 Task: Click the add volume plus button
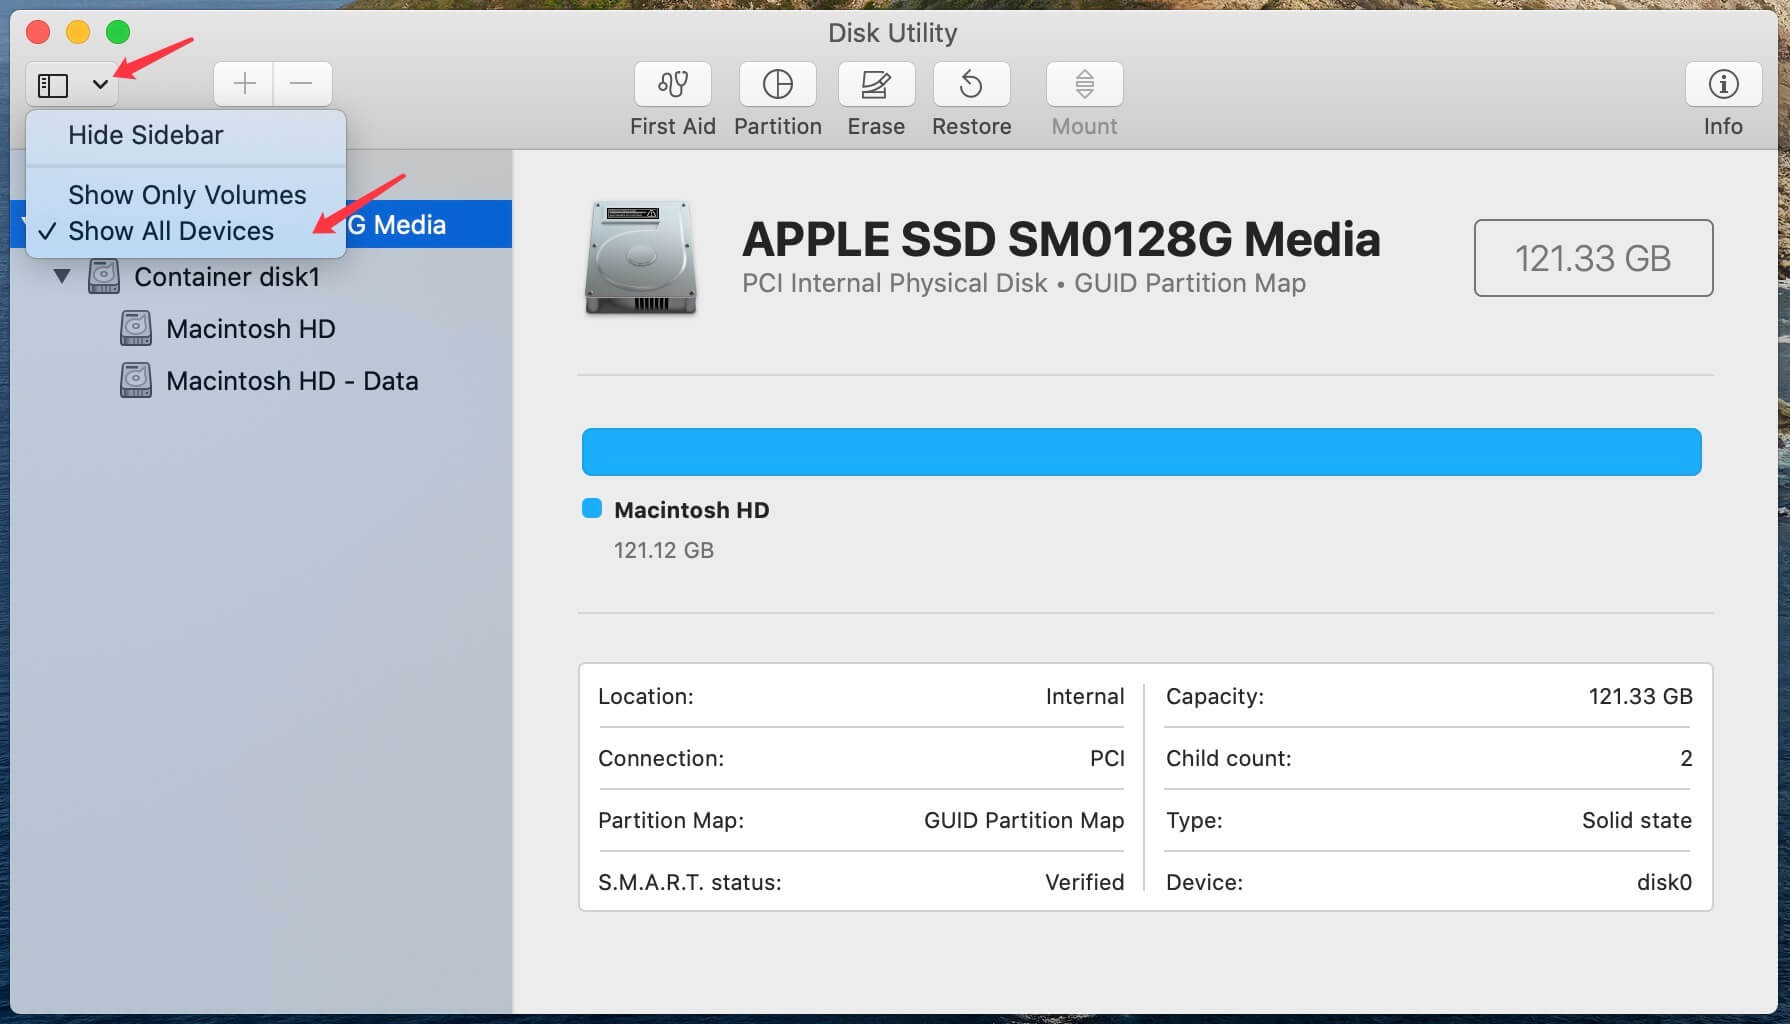coord(242,84)
